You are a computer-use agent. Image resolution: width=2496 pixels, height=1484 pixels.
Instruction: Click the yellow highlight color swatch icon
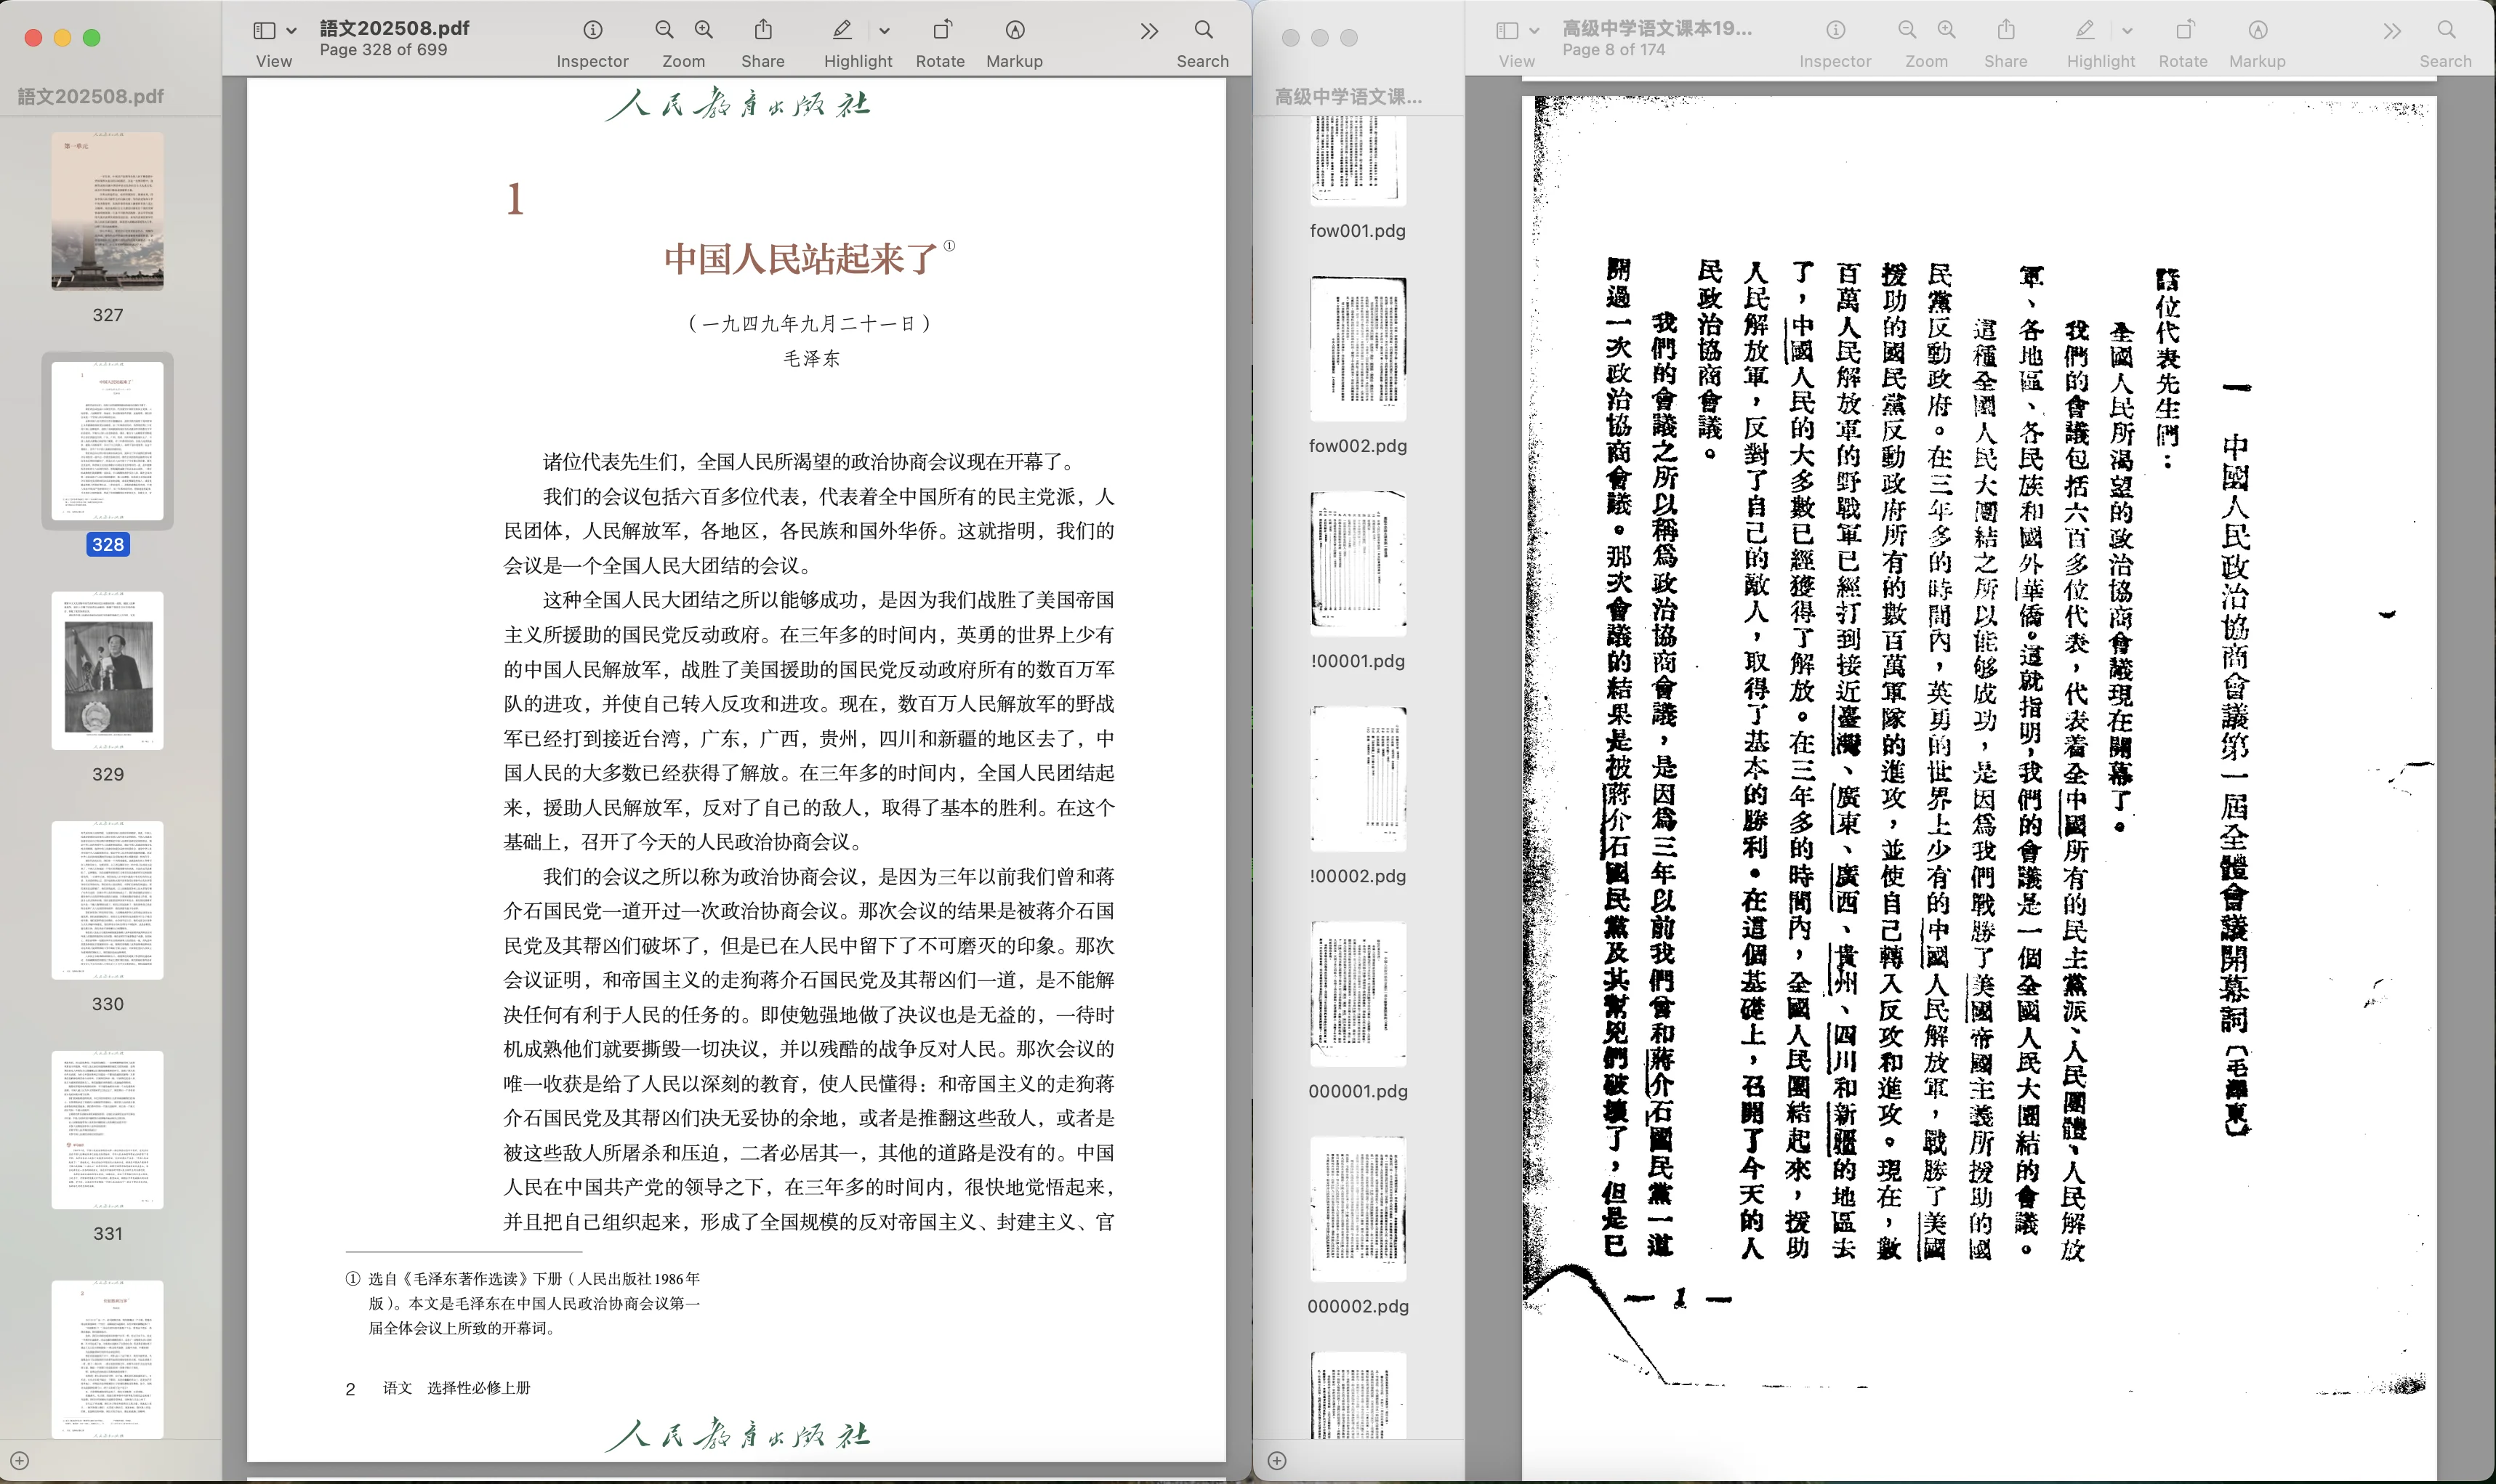[x=843, y=30]
